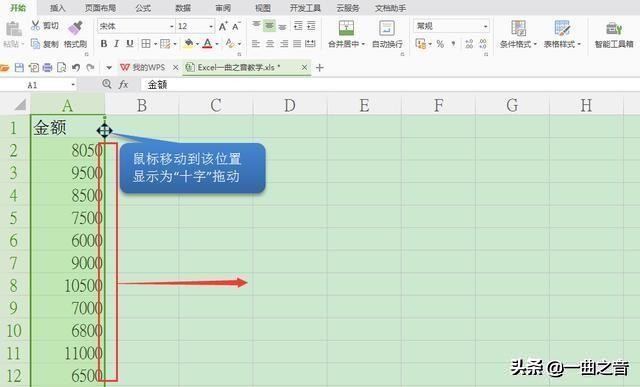Select the Format Painter (格式刷) brush
The image size is (640, 387).
click(x=76, y=34)
